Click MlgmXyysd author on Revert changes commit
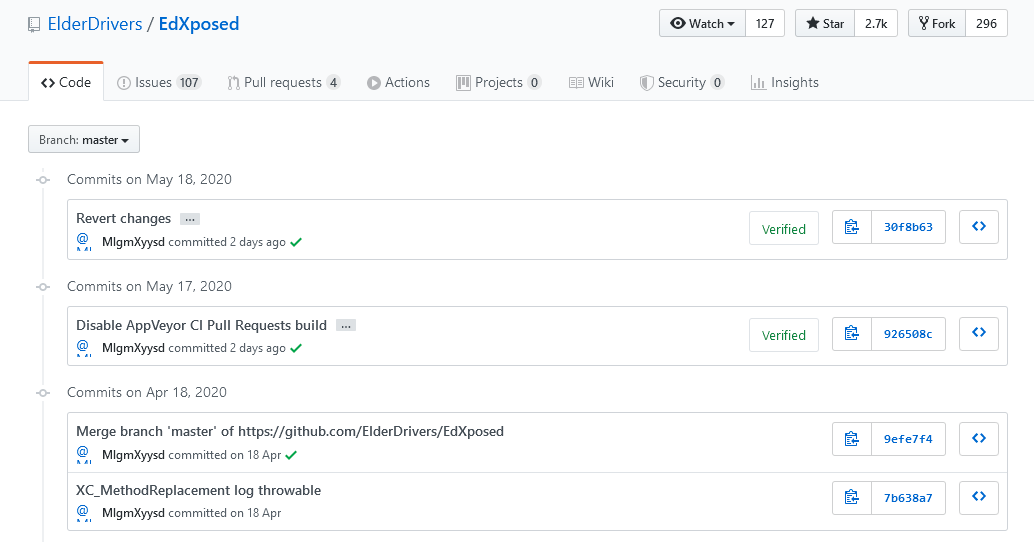Viewport: 1034px width, 542px height. pyautogui.click(x=133, y=242)
